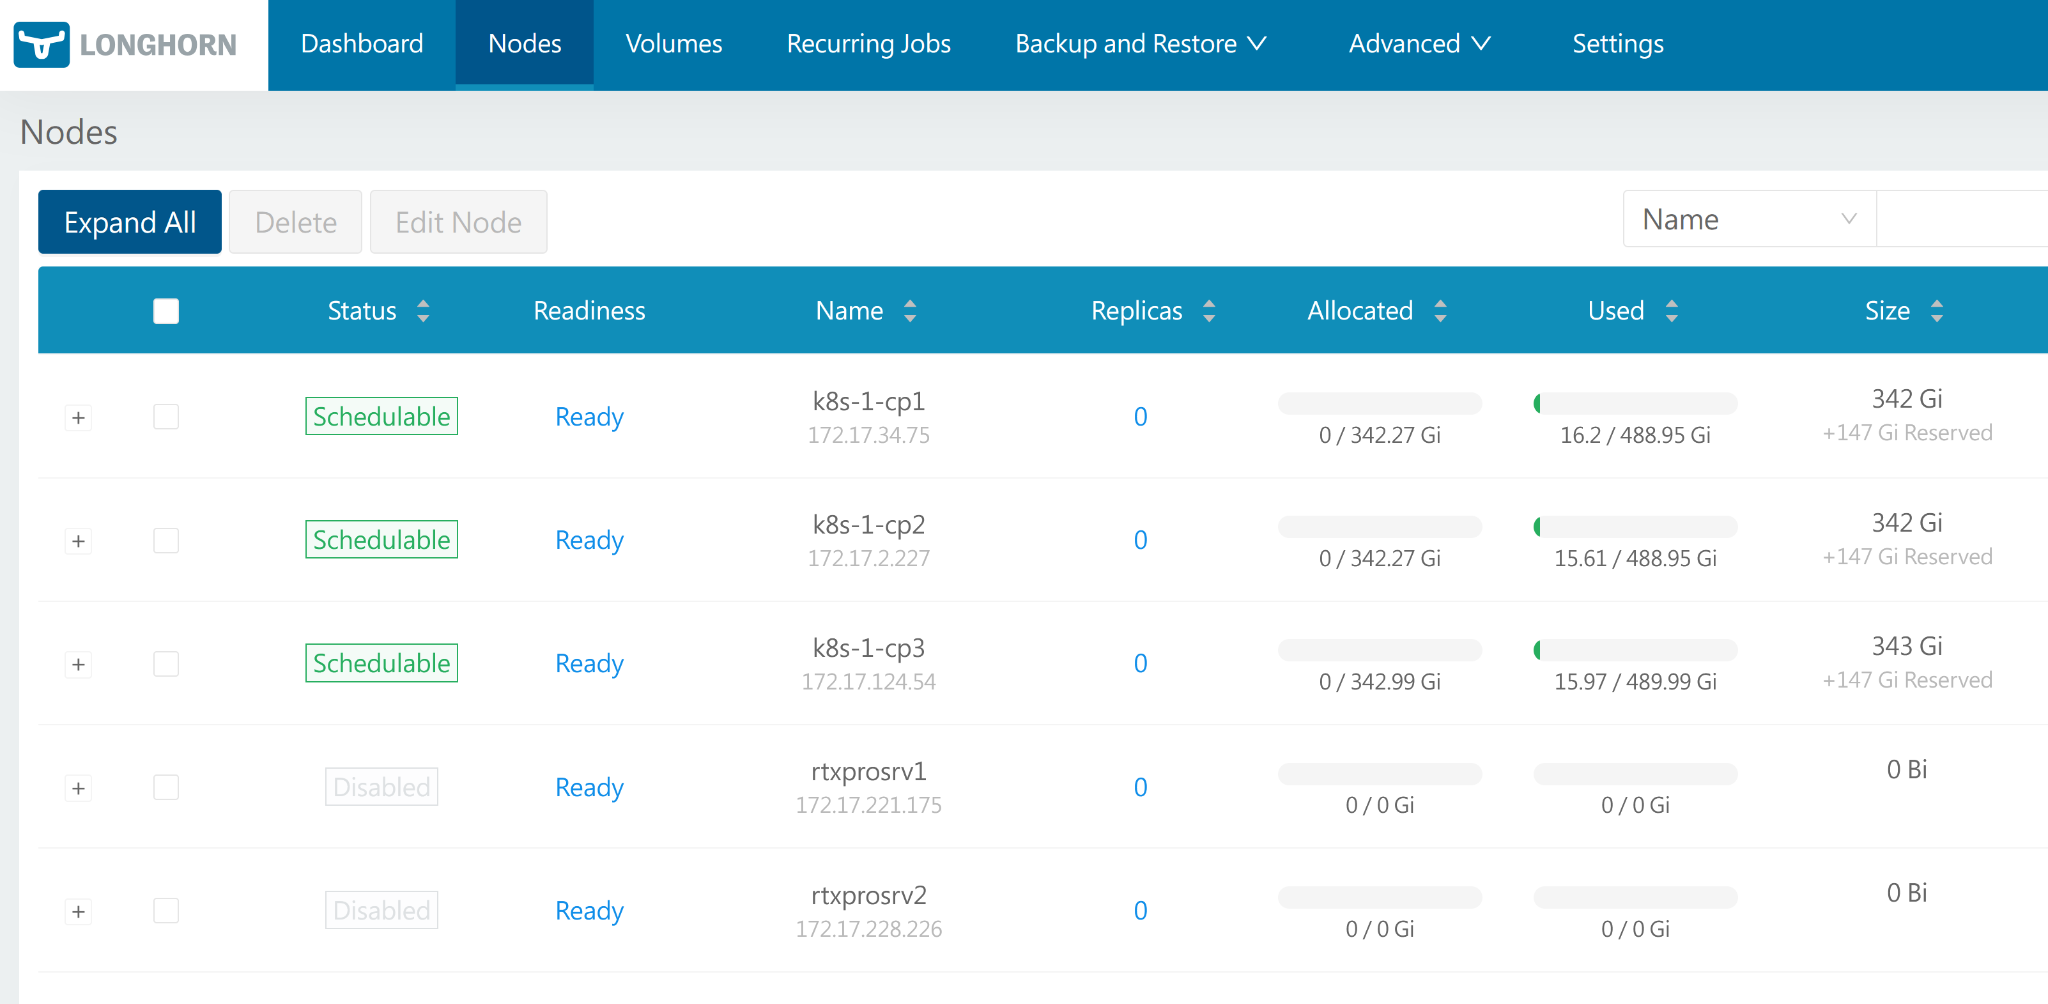Expand the rtxprosrv2 node row
Screen dimensions: 2048x1004
pyautogui.click(x=78, y=912)
